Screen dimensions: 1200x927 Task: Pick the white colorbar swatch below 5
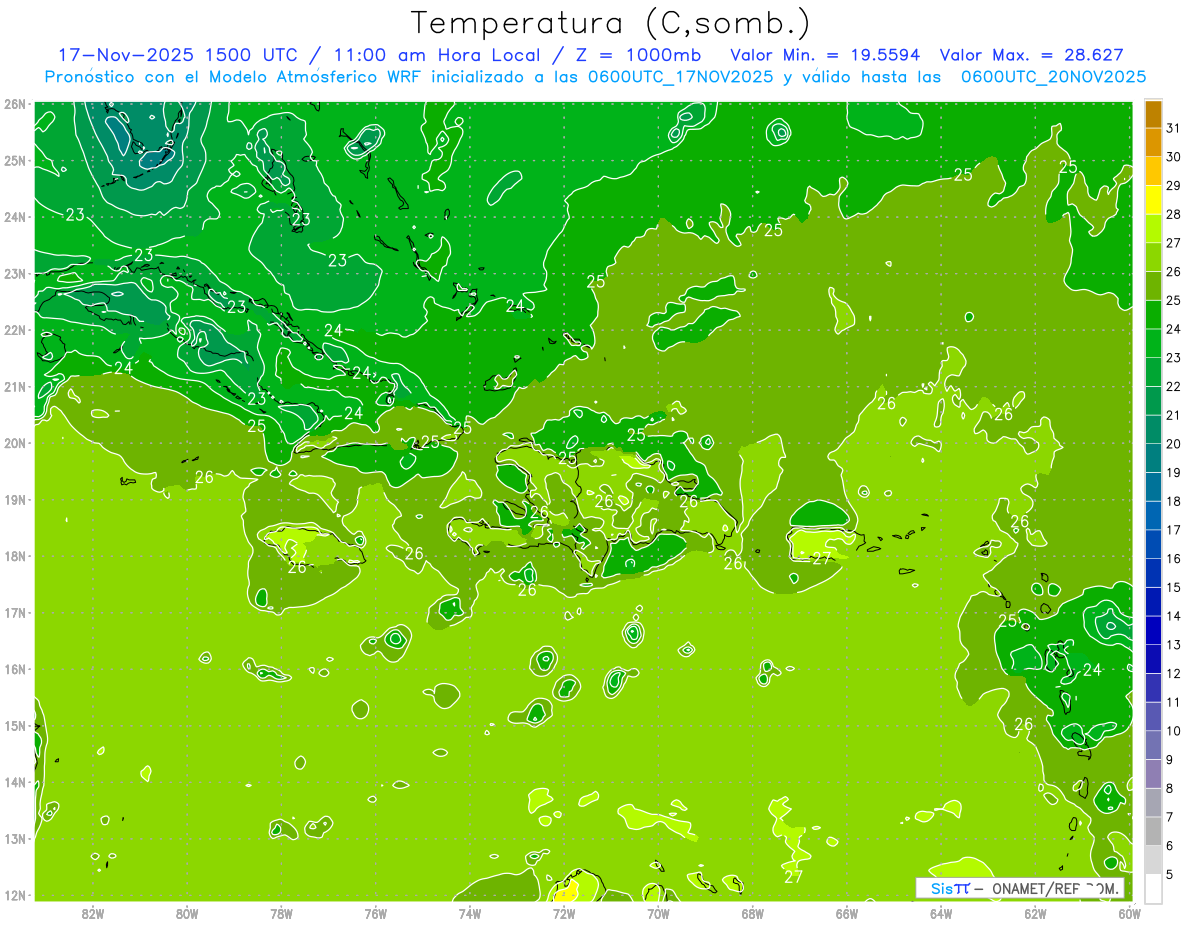coord(1153,888)
